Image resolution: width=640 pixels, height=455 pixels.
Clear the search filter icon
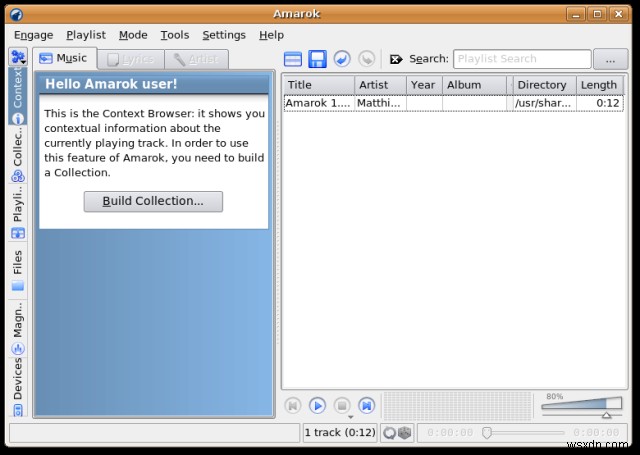[x=396, y=60]
